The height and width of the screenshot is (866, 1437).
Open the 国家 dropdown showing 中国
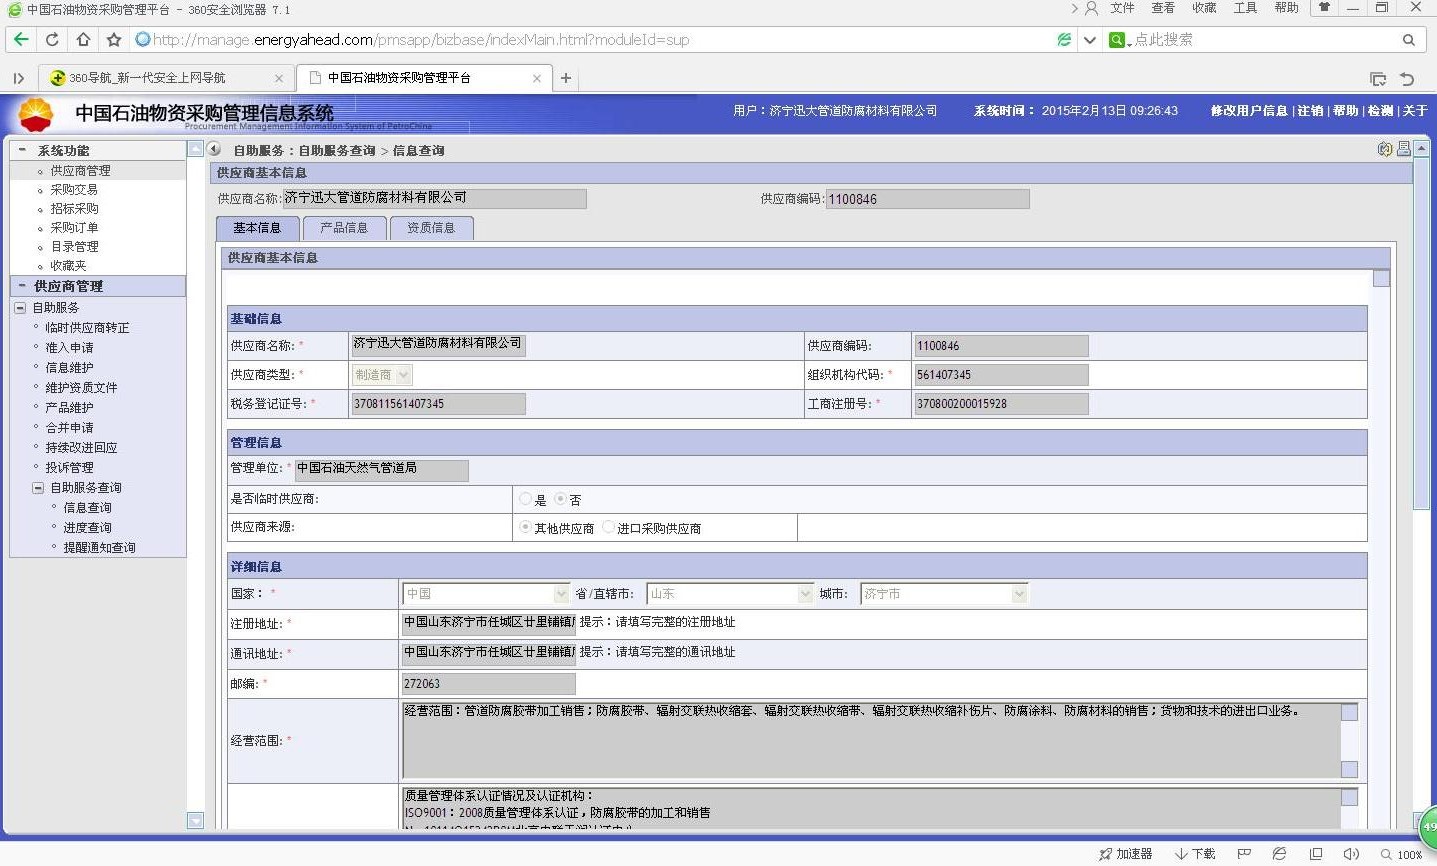coord(486,593)
